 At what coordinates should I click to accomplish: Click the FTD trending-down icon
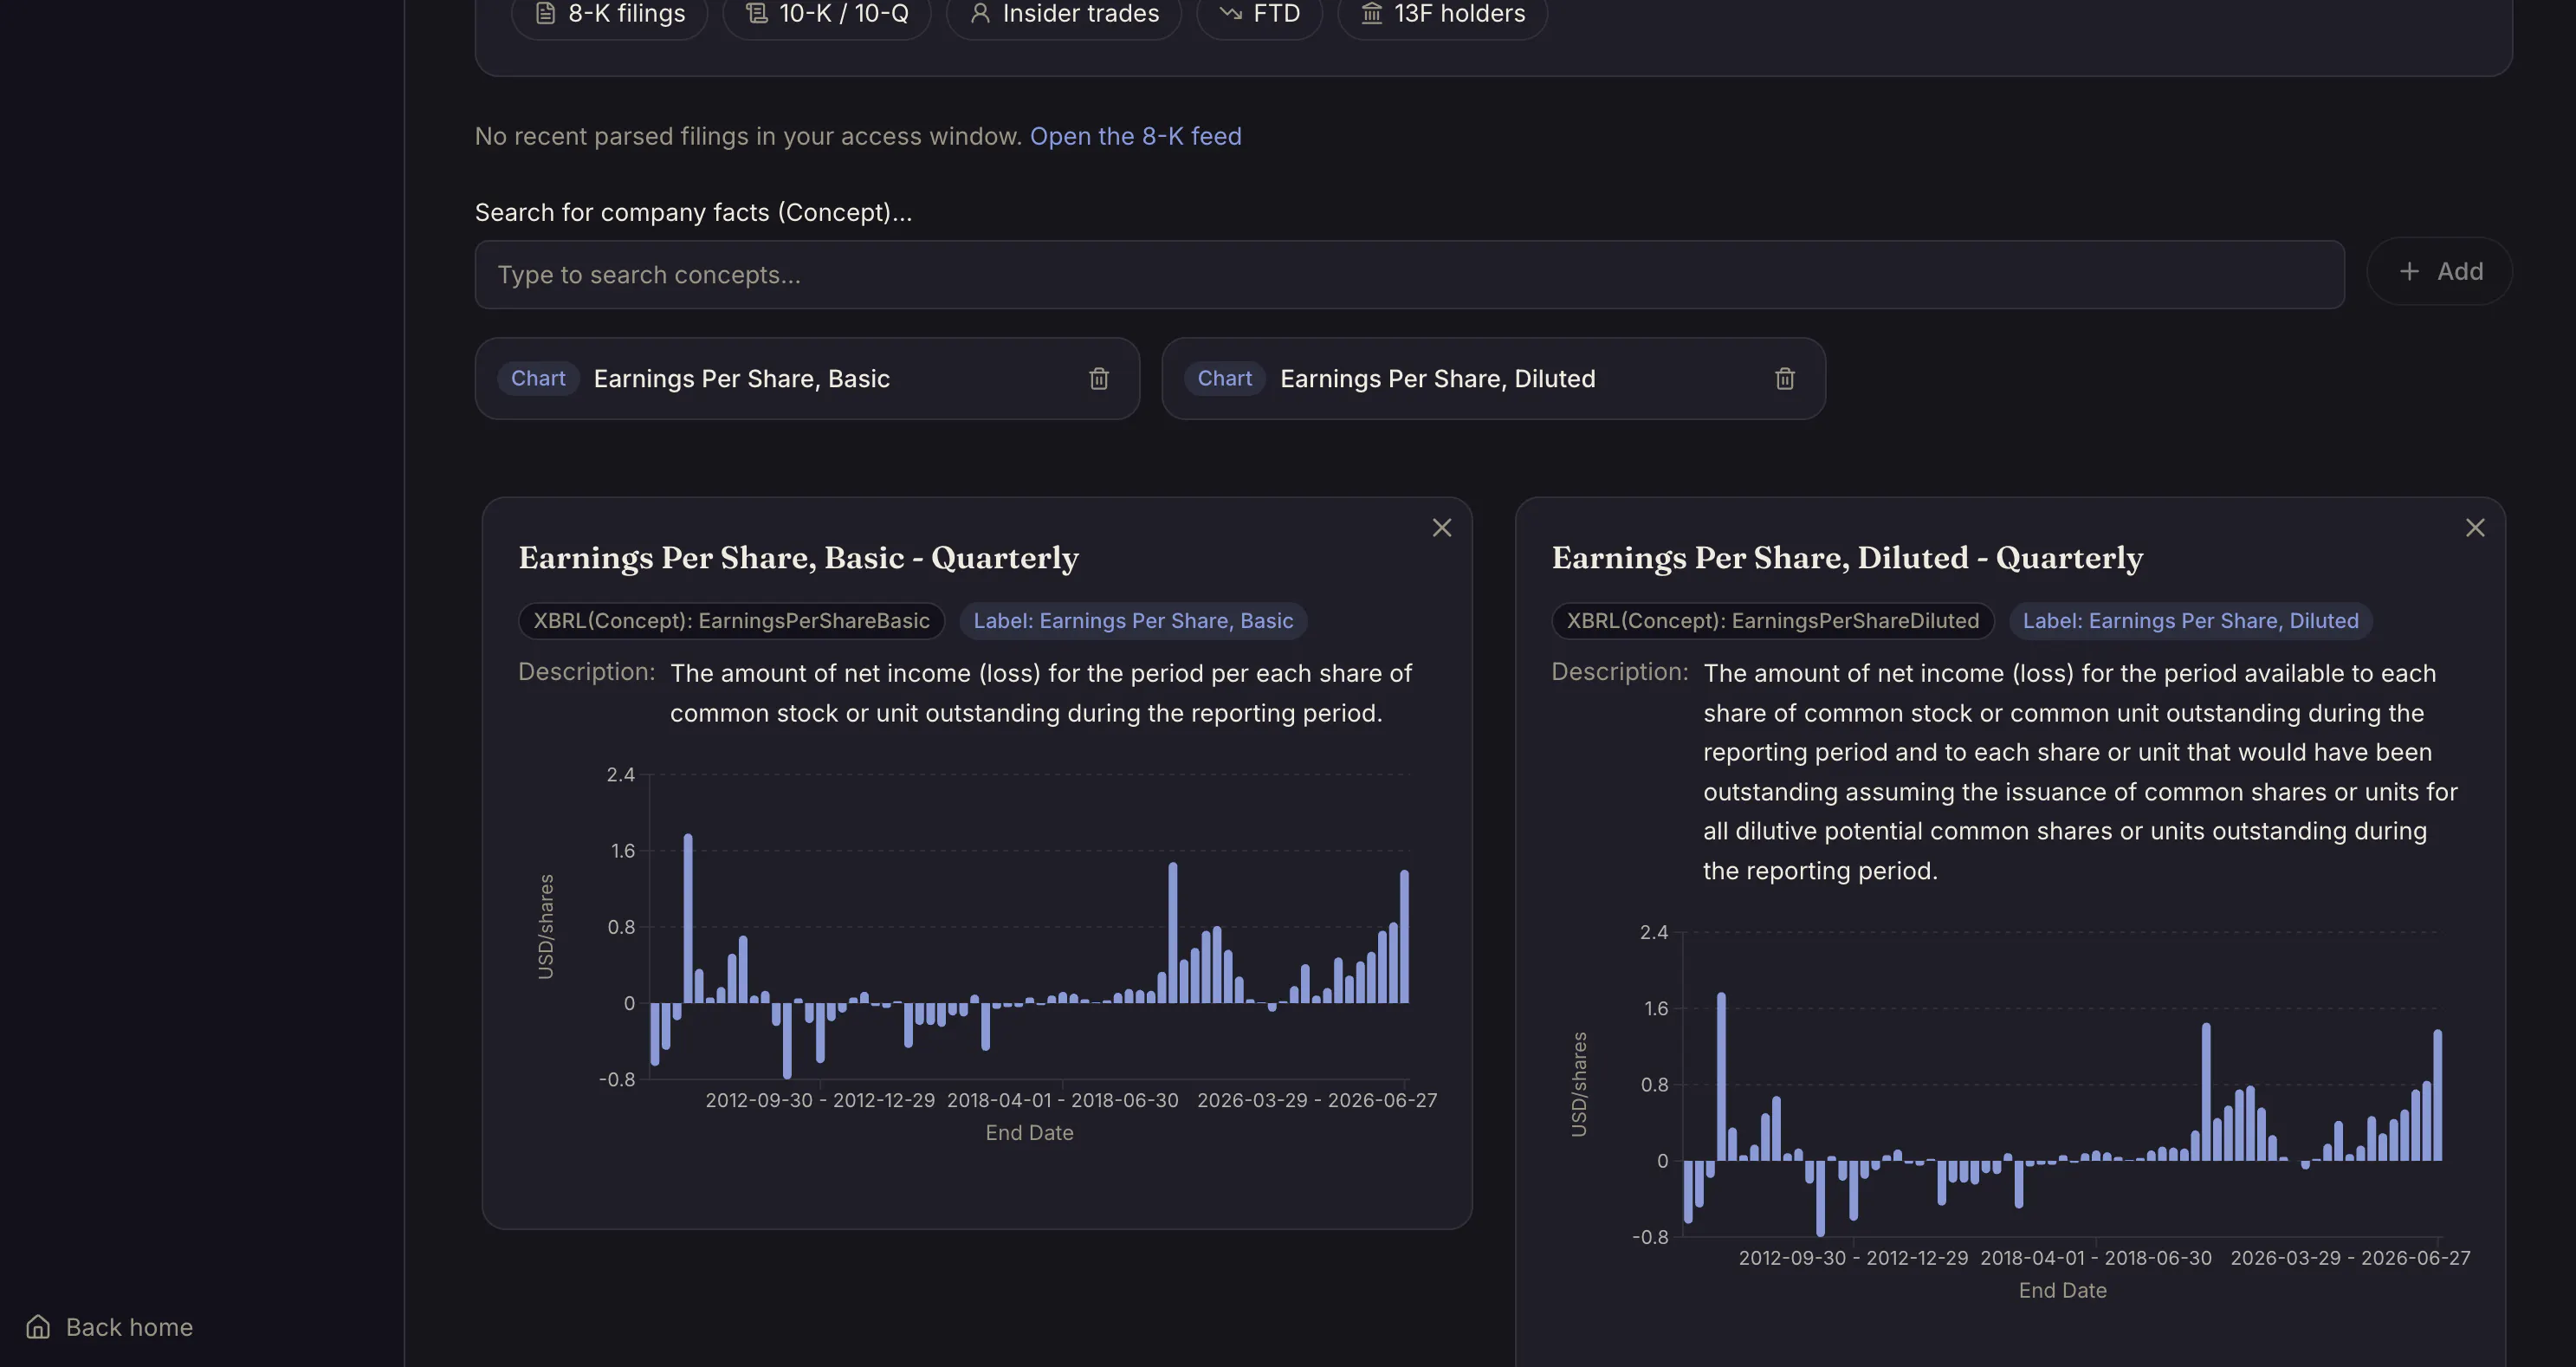[x=1231, y=13]
